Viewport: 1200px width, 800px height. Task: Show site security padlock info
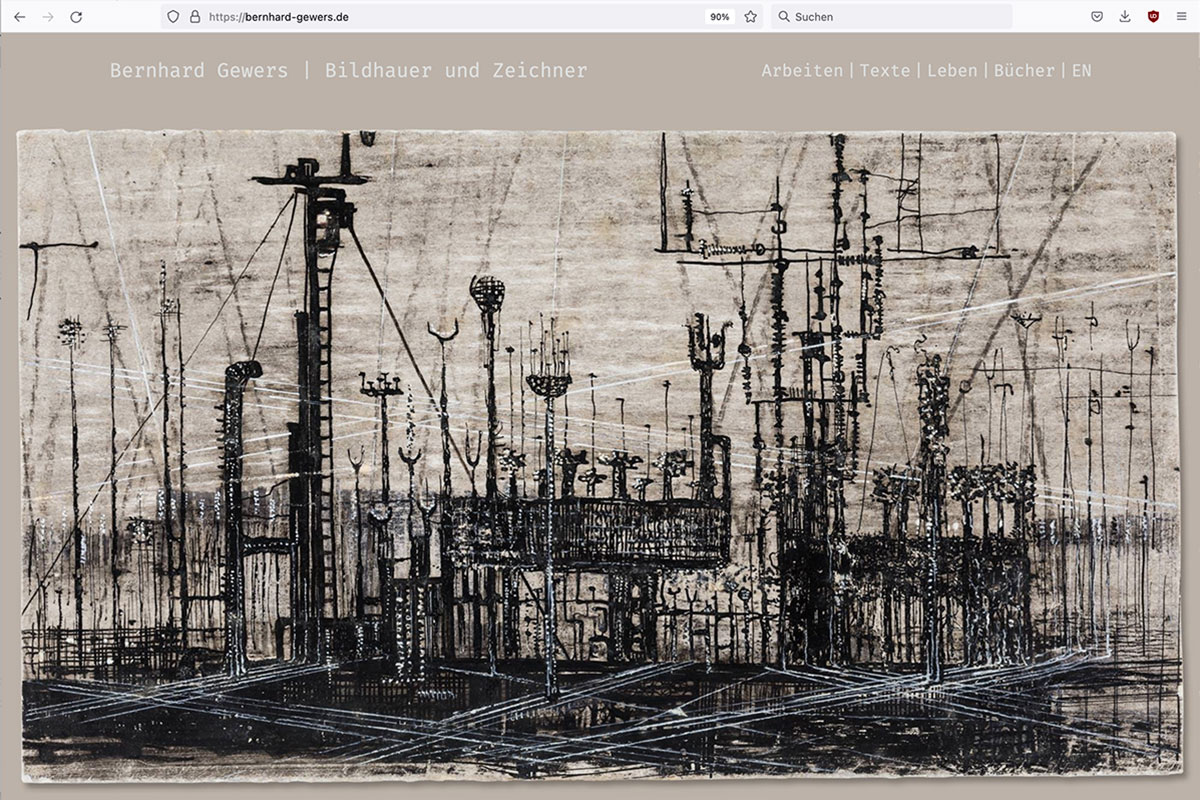click(x=195, y=17)
